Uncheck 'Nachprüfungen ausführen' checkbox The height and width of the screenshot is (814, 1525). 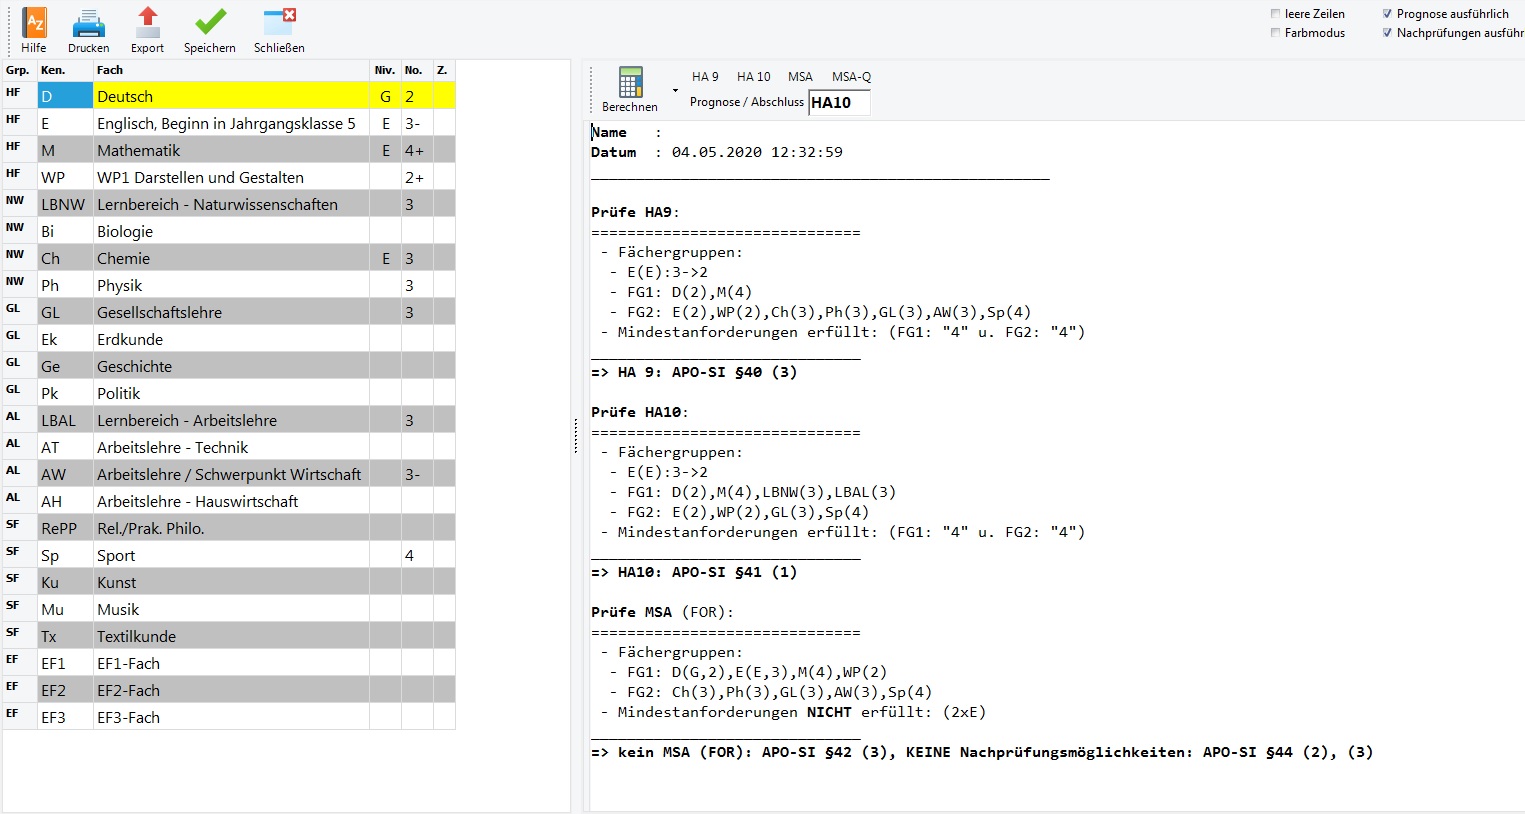coord(1387,33)
